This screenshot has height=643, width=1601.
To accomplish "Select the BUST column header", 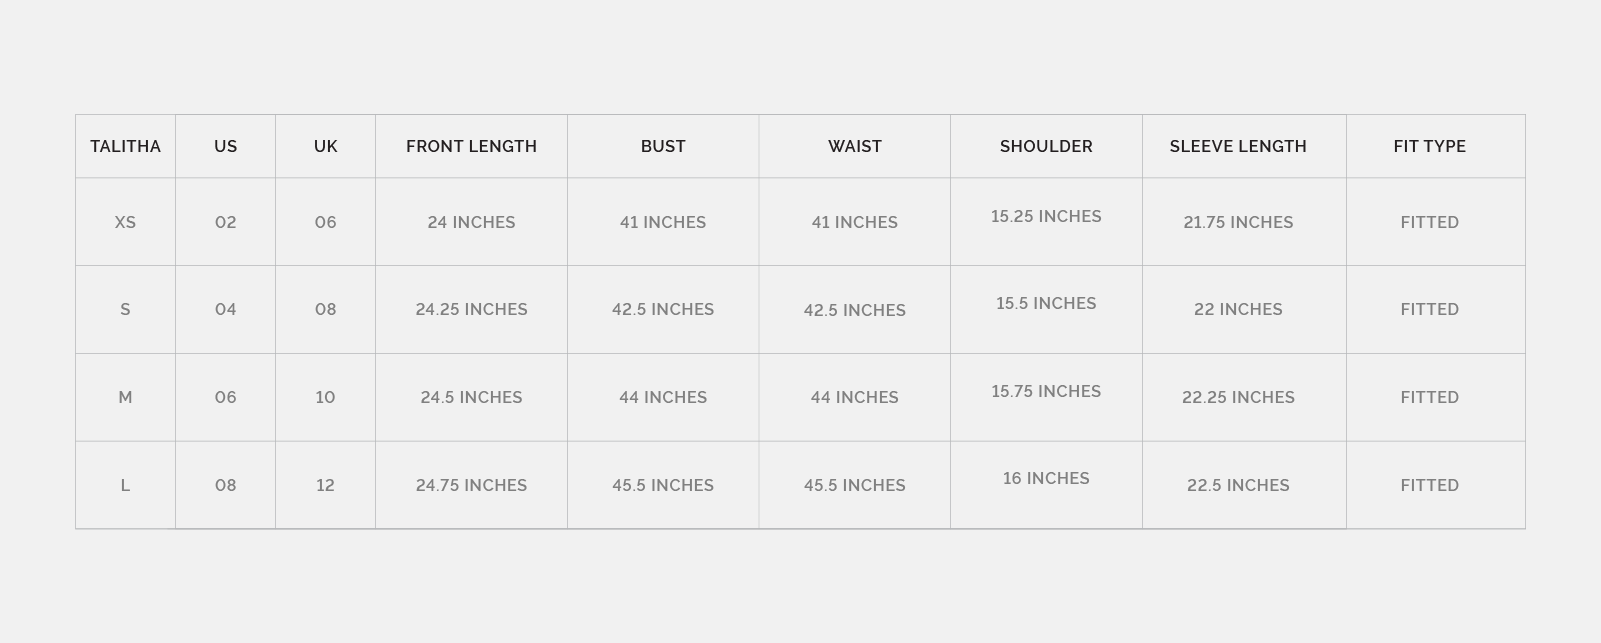I will point(663,147).
